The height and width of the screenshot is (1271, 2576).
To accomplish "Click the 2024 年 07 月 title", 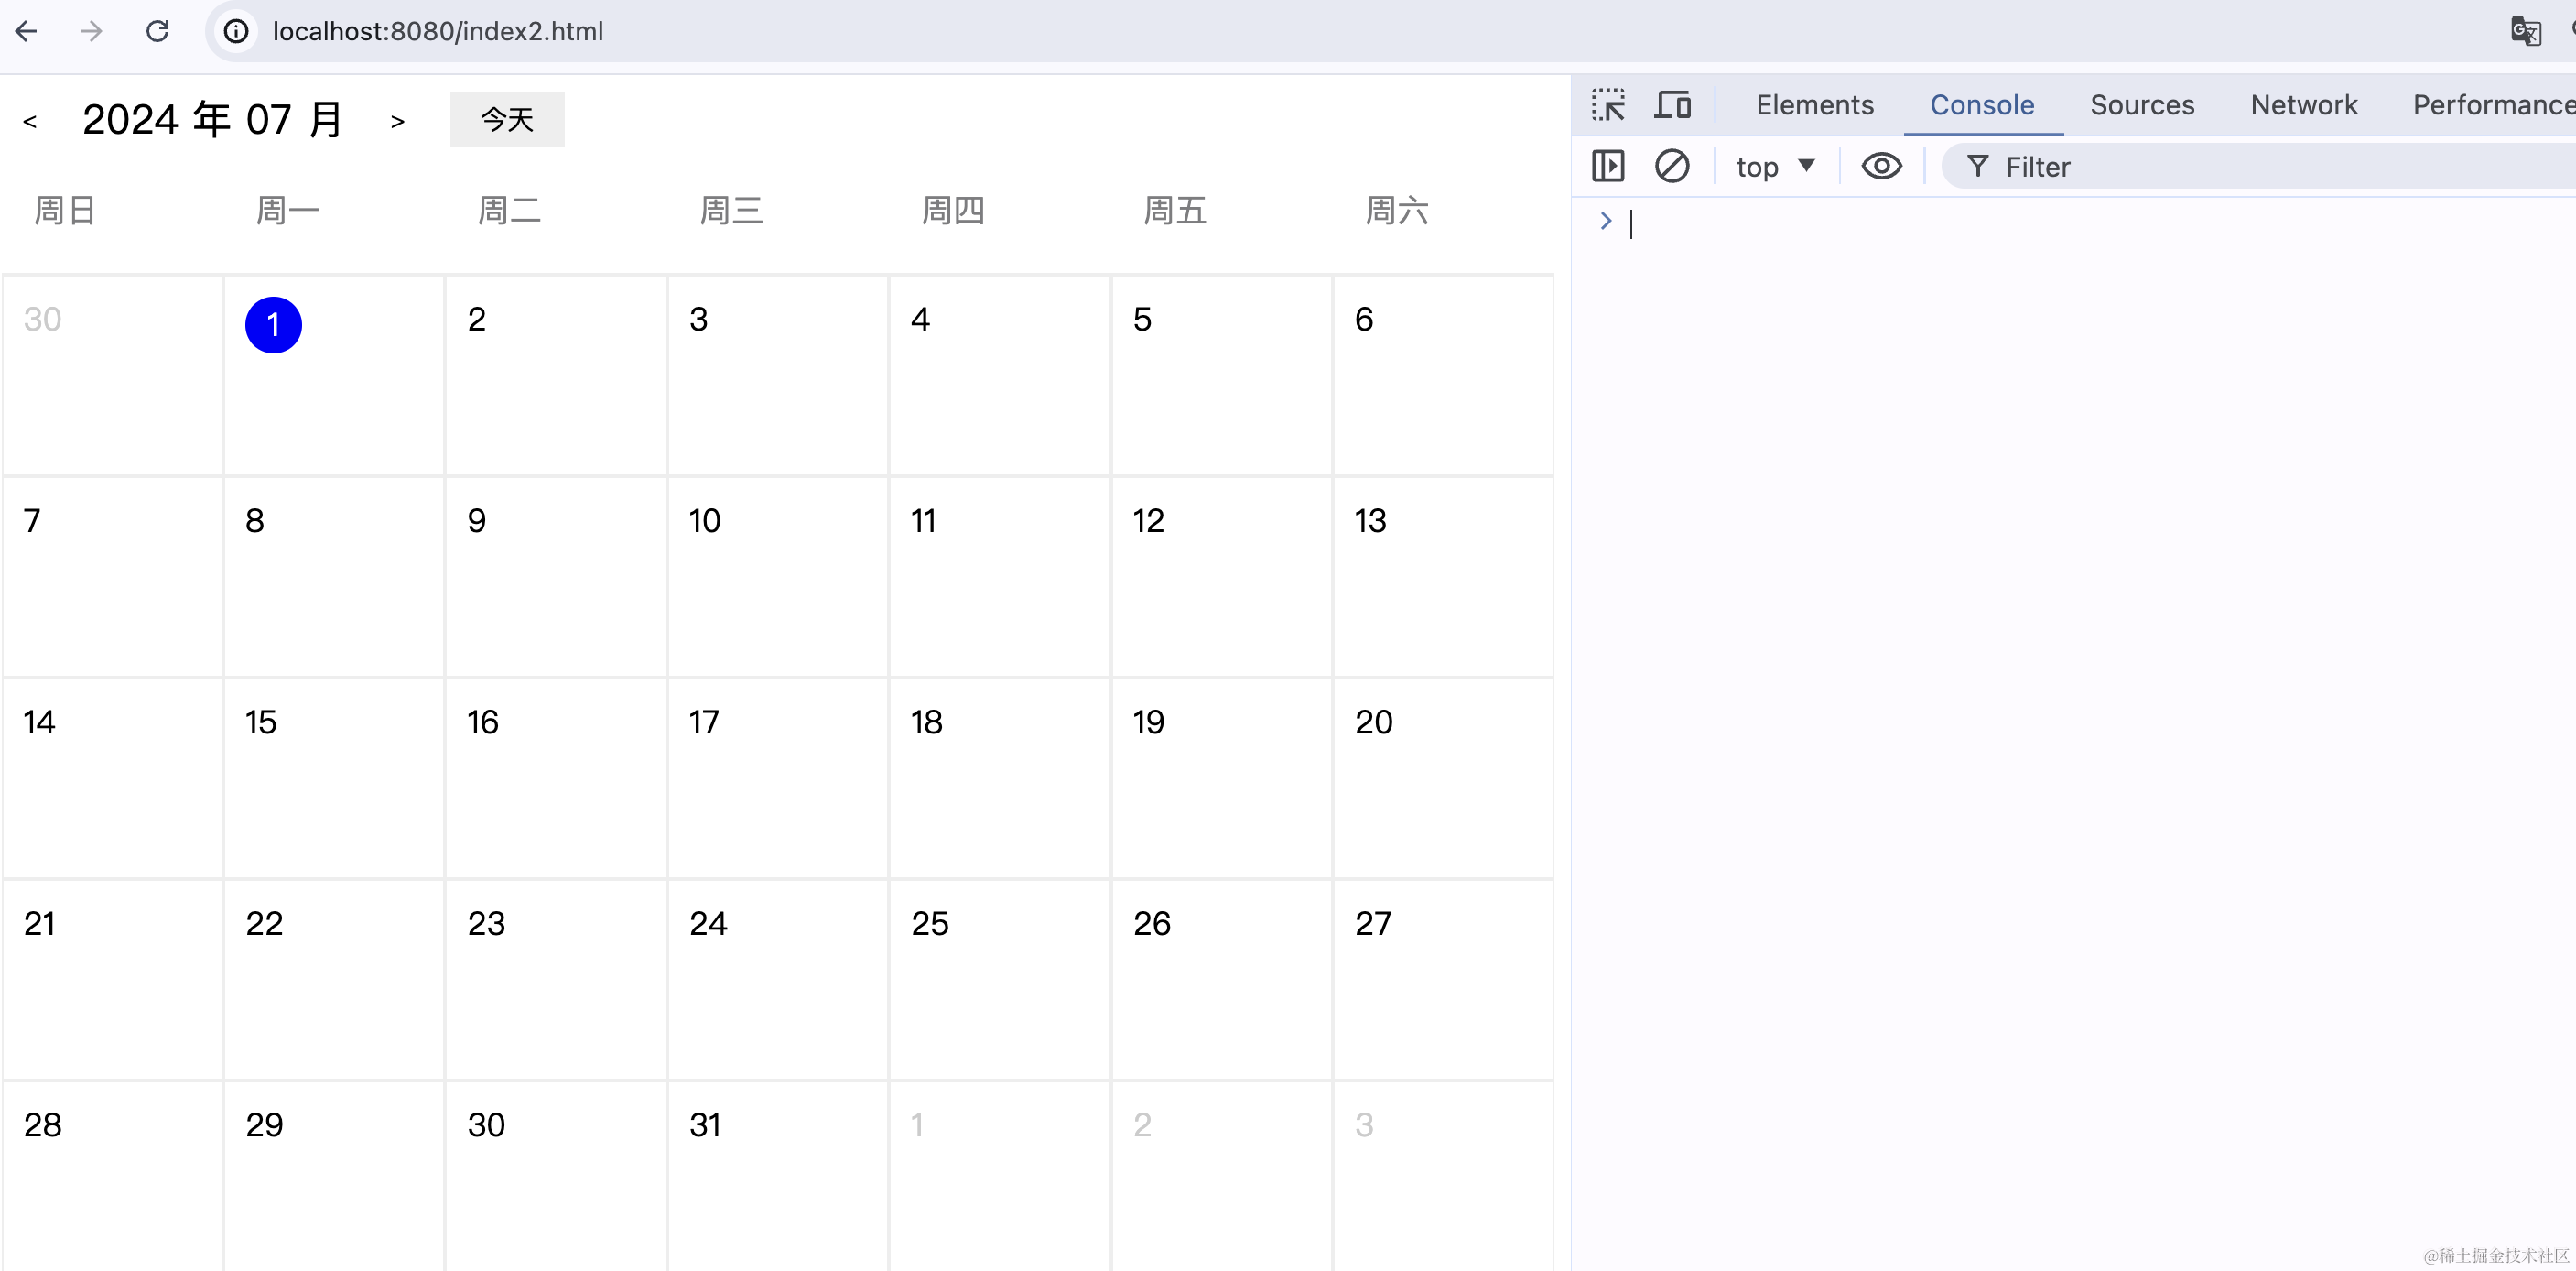I will coord(213,120).
